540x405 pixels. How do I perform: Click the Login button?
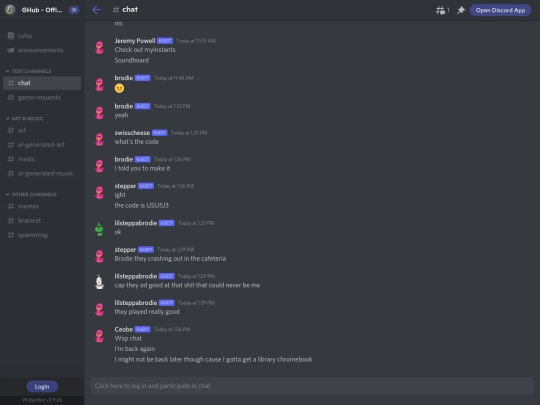42,386
